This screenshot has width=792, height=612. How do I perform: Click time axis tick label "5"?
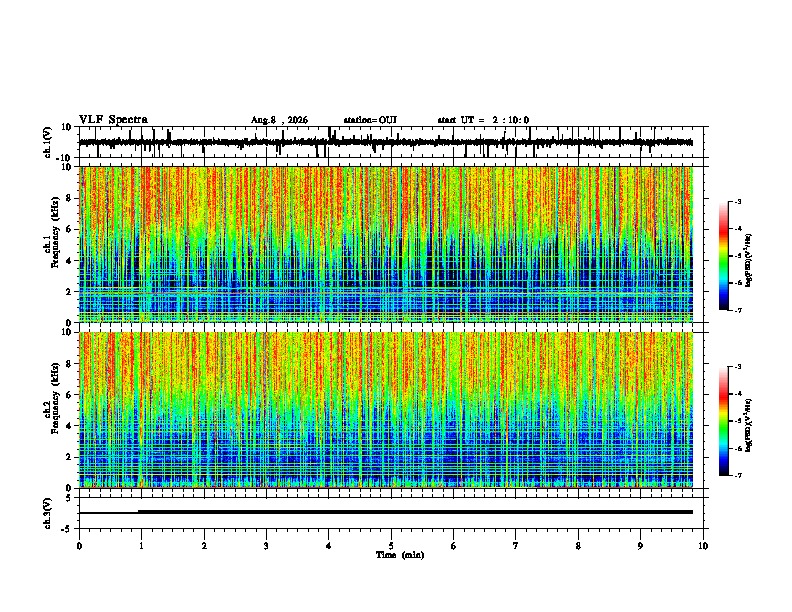click(391, 546)
